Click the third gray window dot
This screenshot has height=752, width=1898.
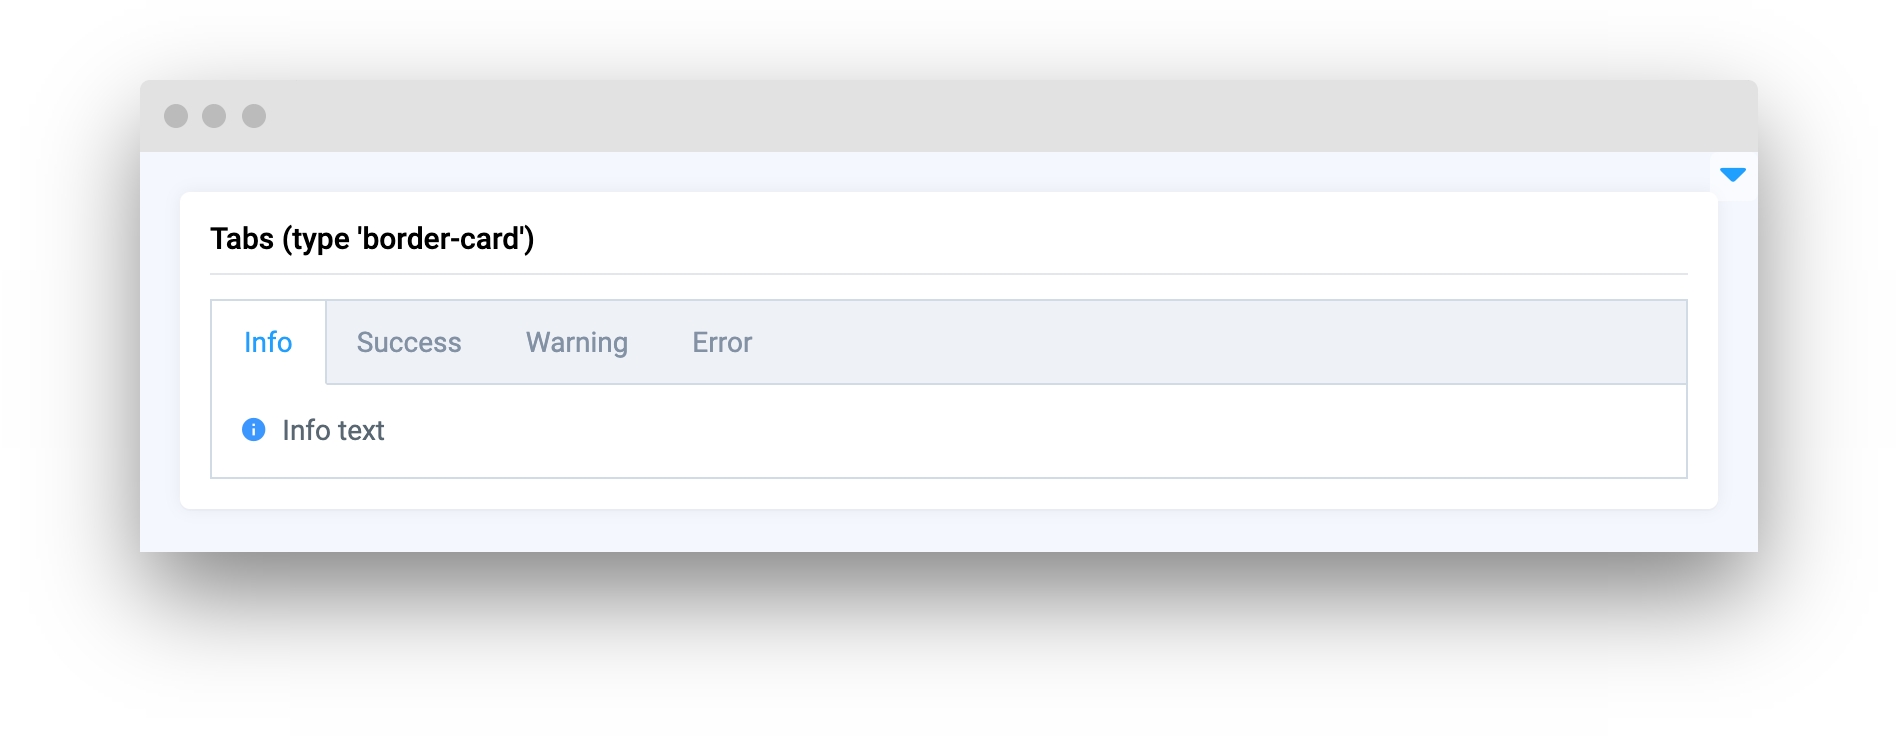(254, 116)
